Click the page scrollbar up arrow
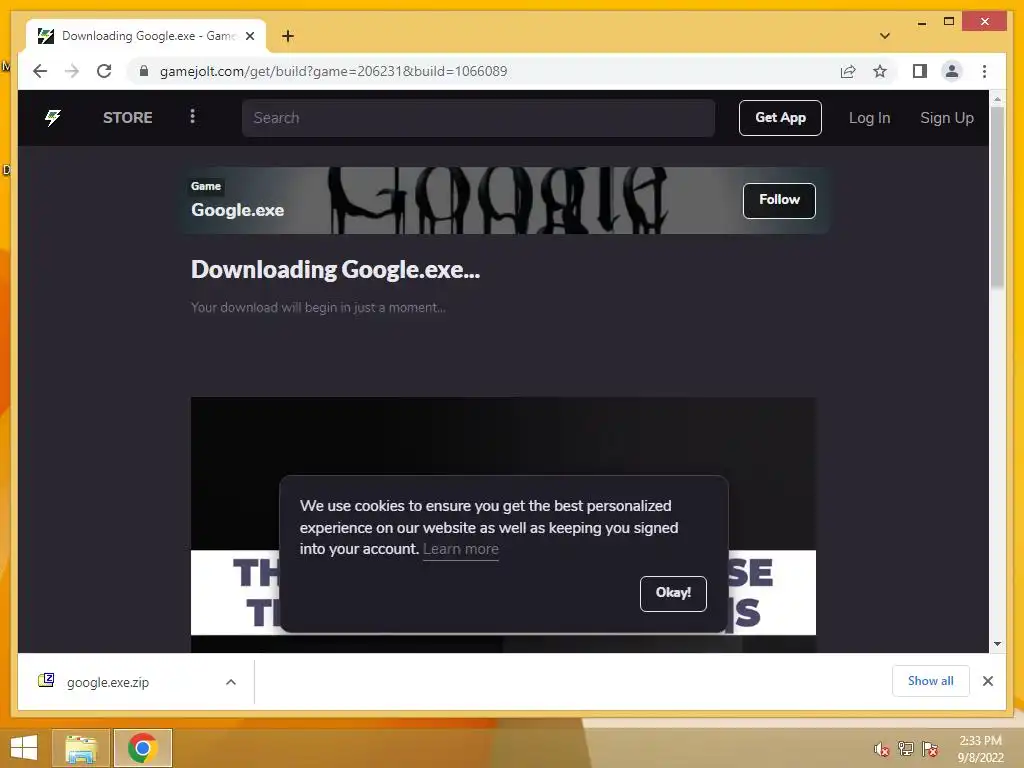This screenshot has width=1024, height=768. (x=997, y=99)
